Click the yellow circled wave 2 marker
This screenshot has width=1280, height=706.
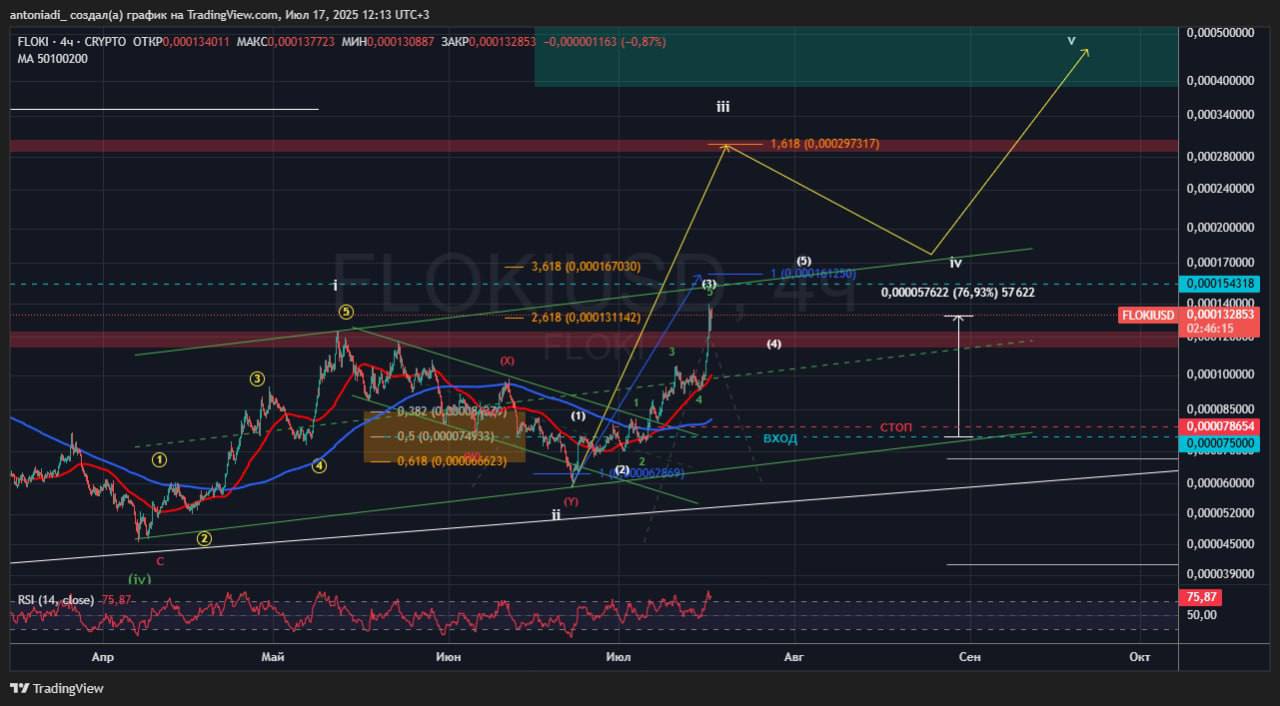click(x=204, y=538)
